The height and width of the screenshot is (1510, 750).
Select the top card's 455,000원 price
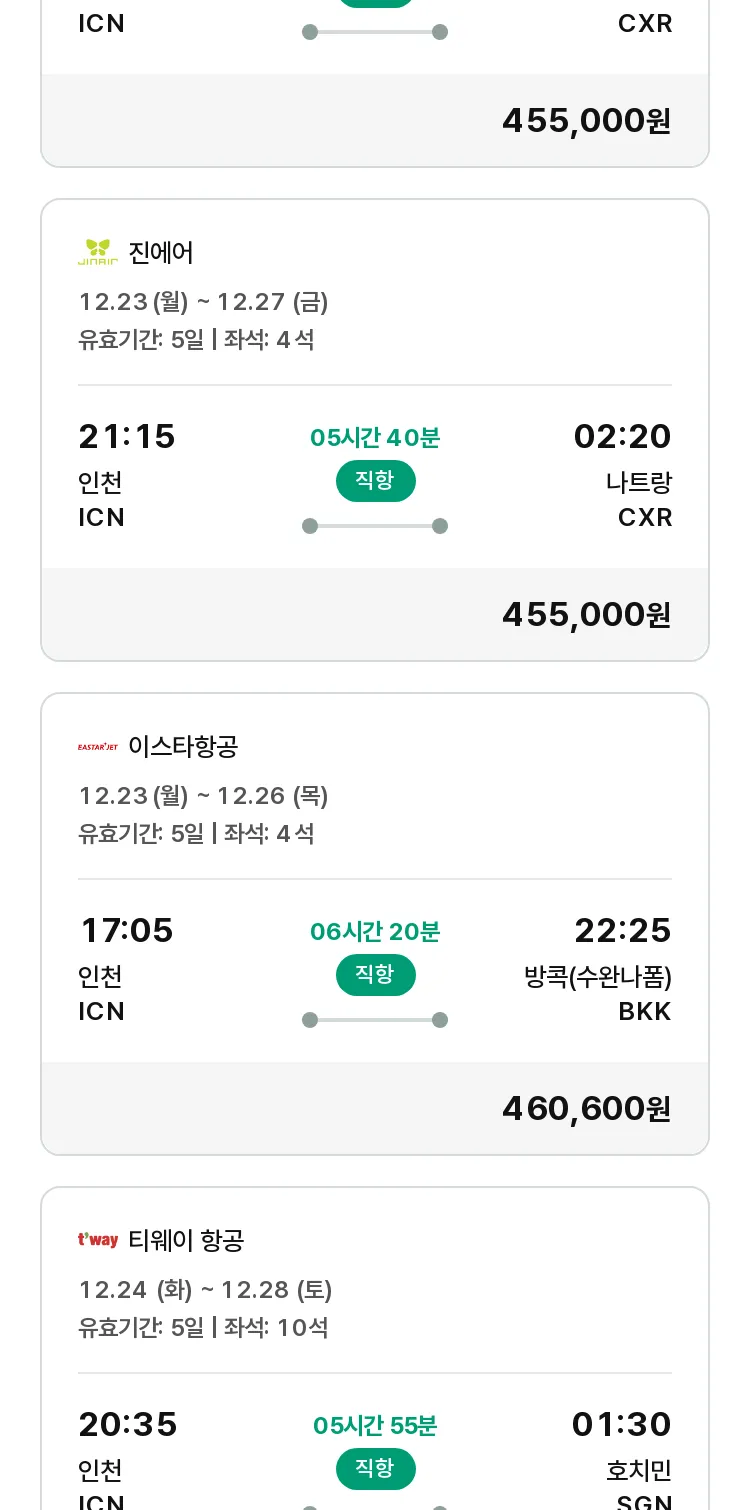coord(586,120)
